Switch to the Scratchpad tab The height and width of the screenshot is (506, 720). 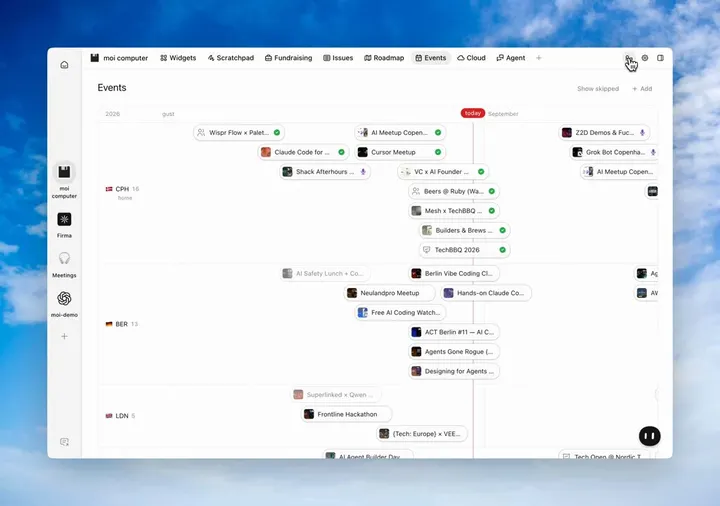tap(231, 58)
